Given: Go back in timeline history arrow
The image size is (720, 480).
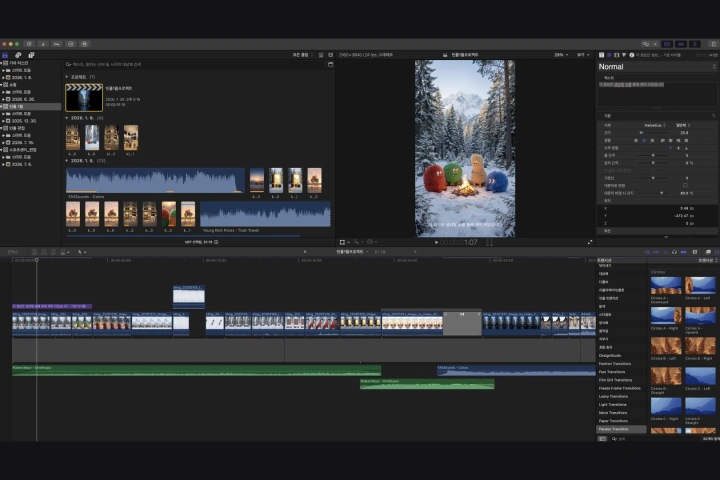Looking at the screenshot, I should [x=305, y=252].
